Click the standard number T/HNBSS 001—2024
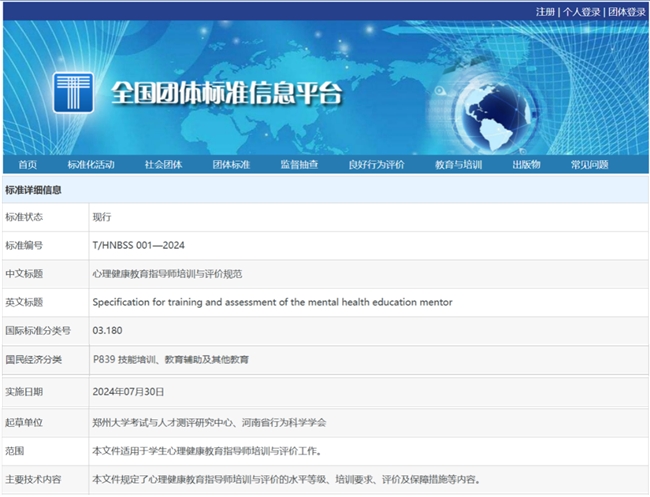 click(138, 245)
